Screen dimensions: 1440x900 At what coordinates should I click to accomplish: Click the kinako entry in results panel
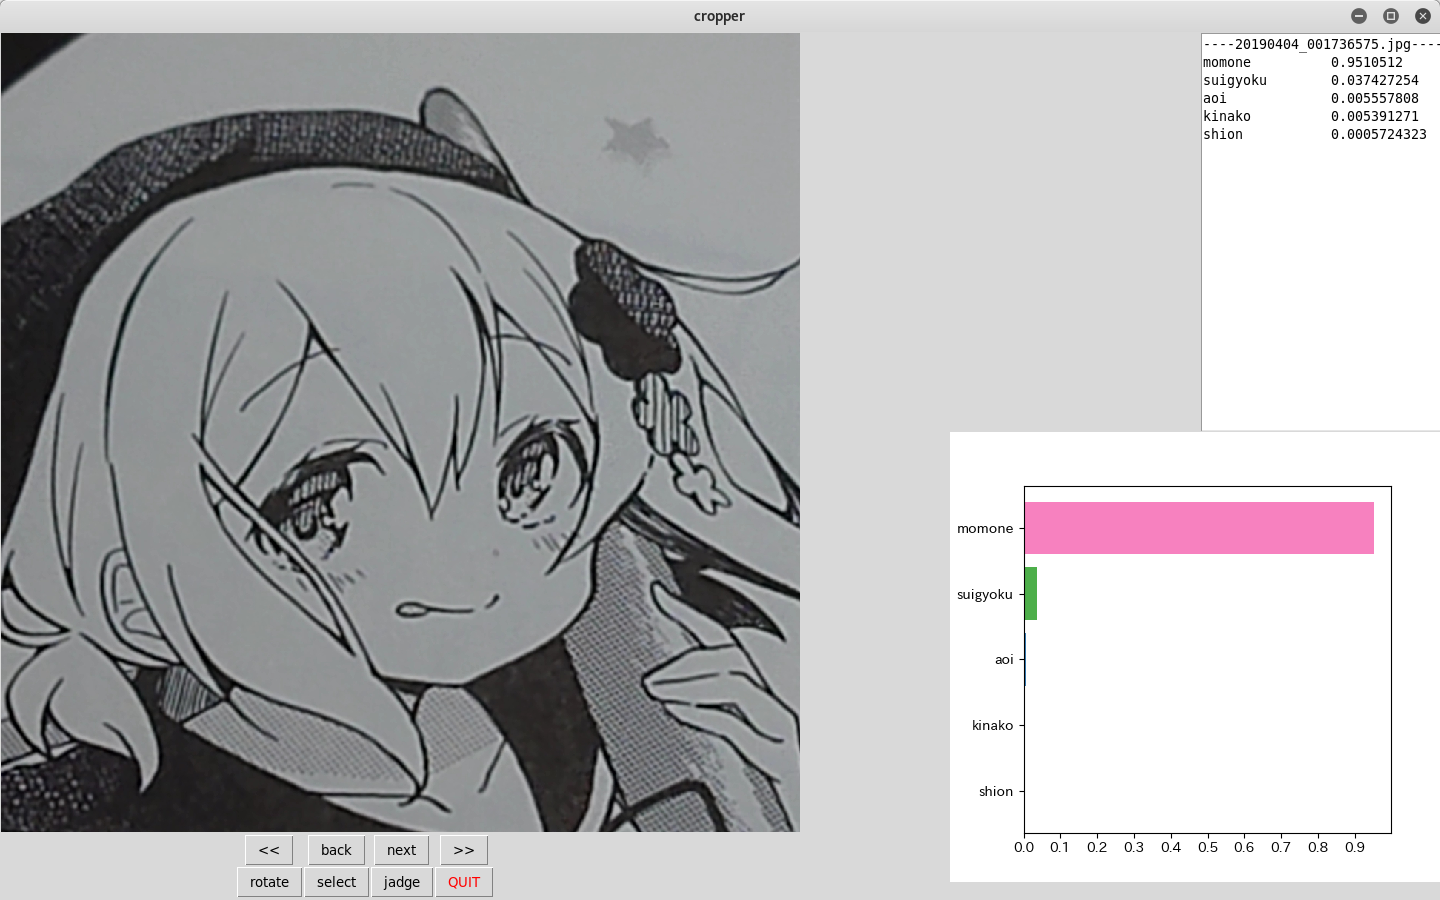click(x=1300, y=116)
